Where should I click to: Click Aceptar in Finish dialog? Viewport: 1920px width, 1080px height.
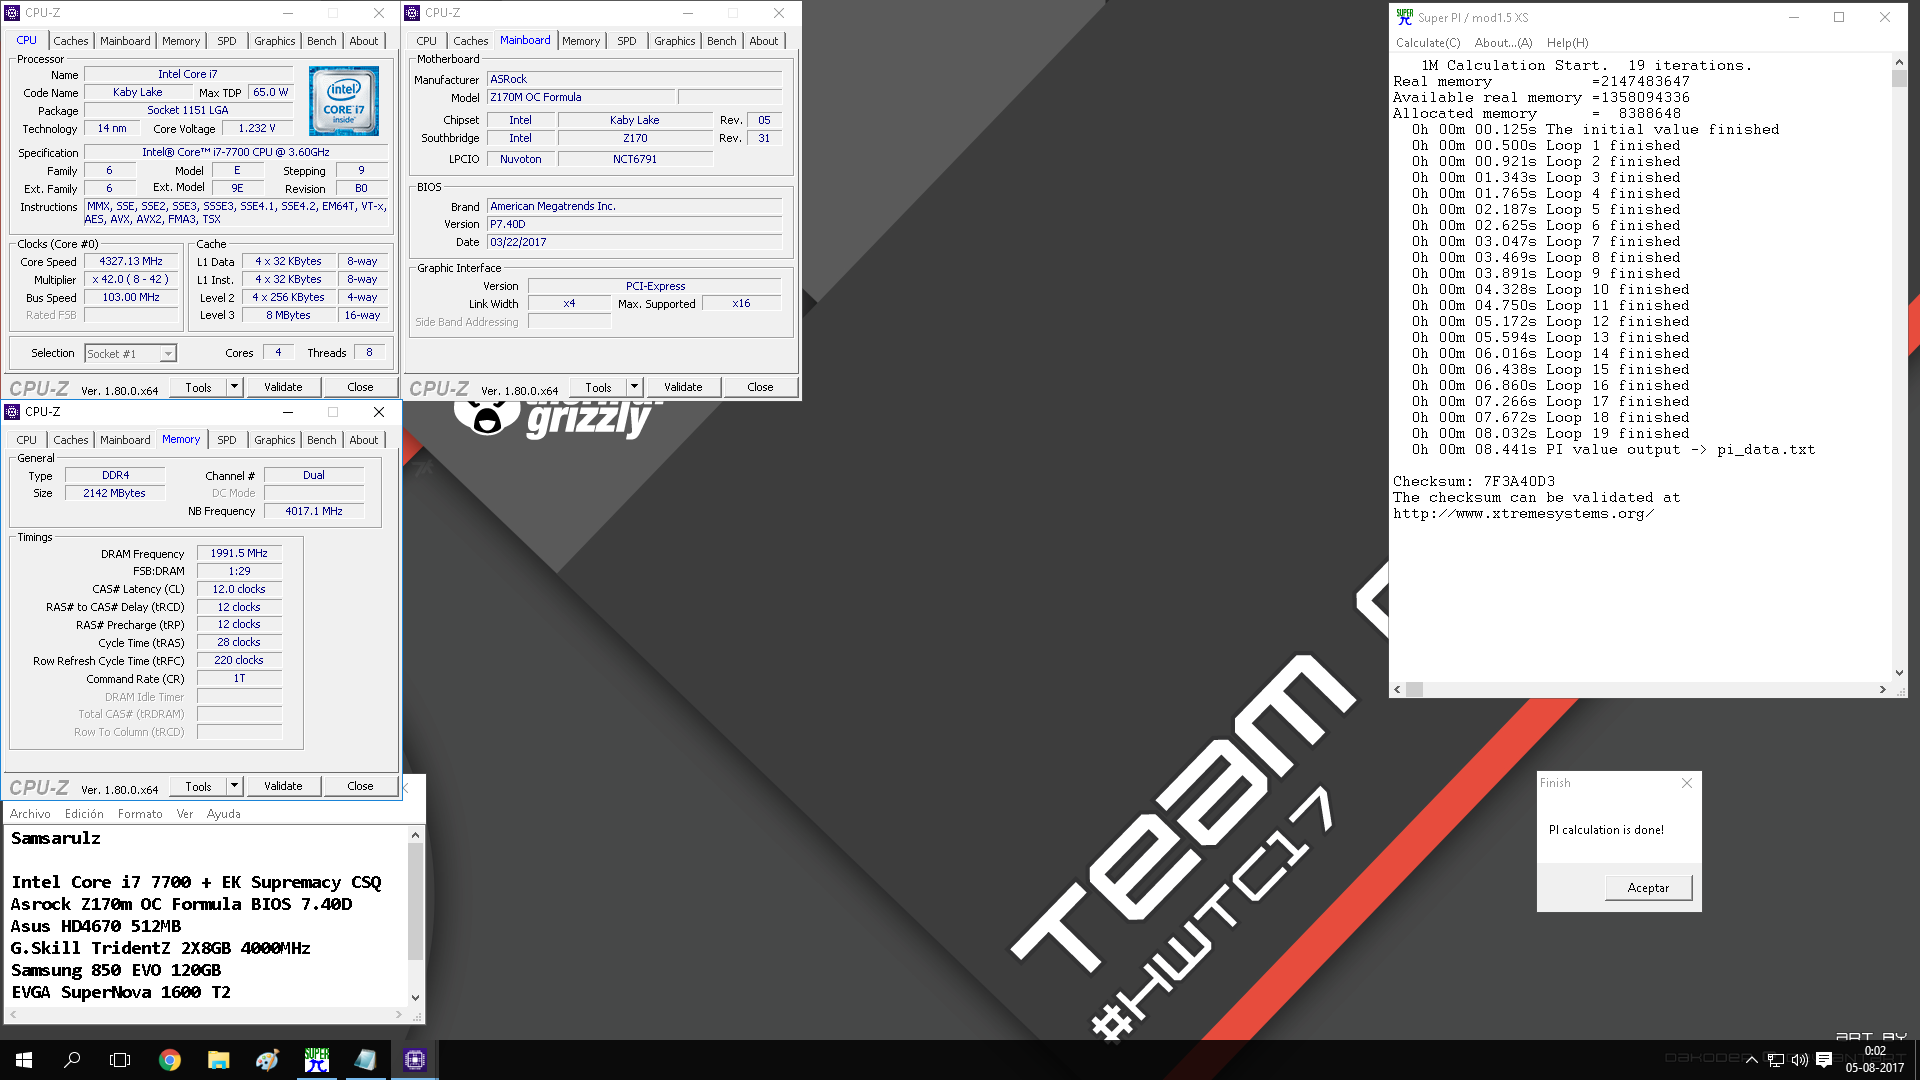coord(1648,888)
